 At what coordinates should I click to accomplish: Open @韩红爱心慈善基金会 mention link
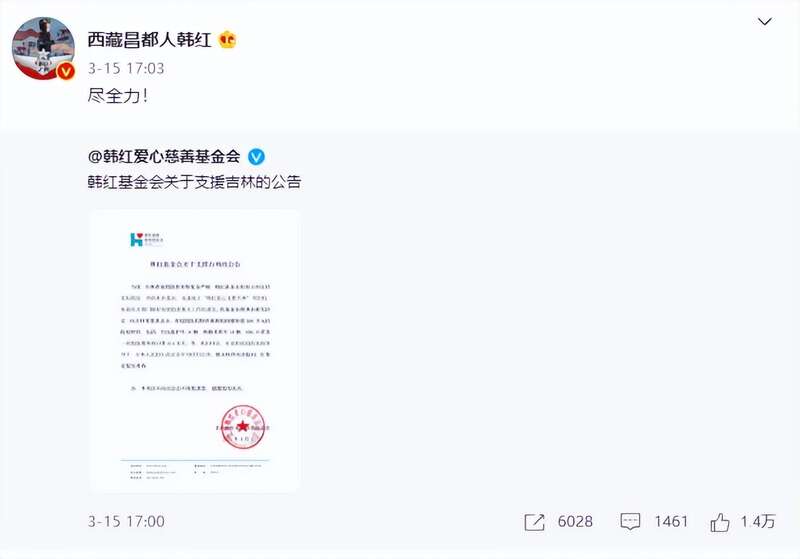[164, 157]
